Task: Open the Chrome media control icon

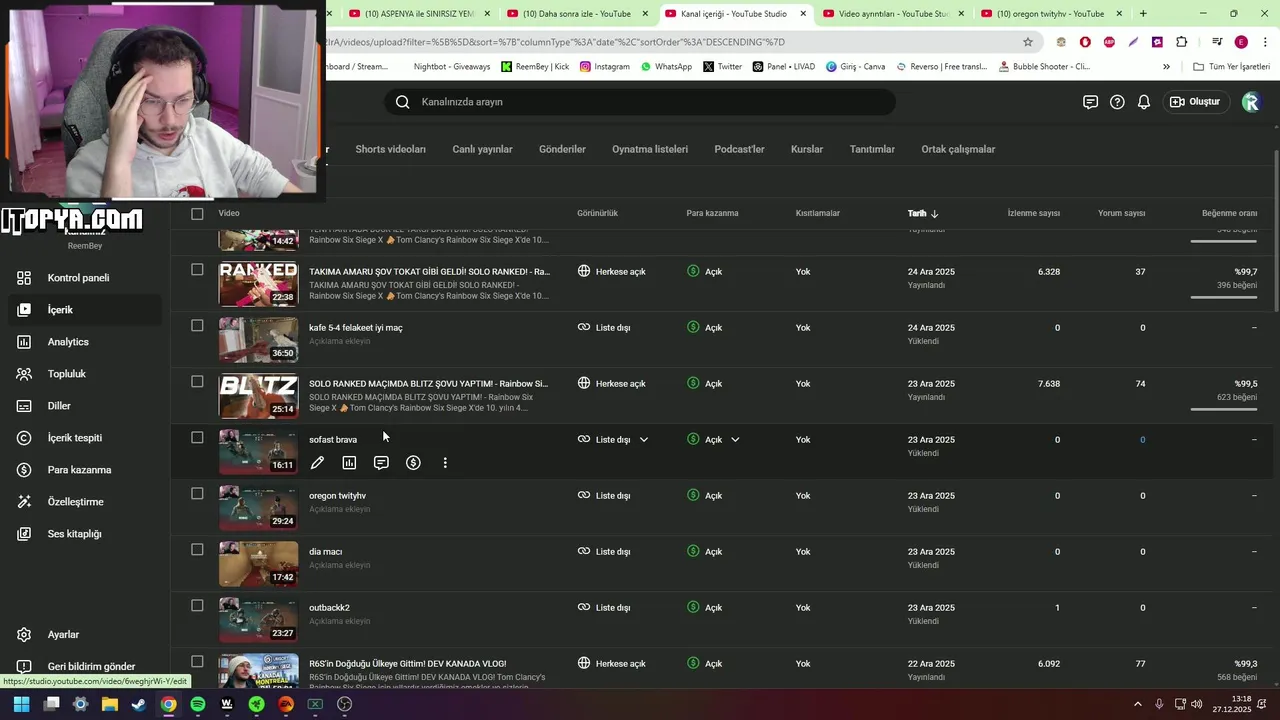Action: click(1217, 42)
